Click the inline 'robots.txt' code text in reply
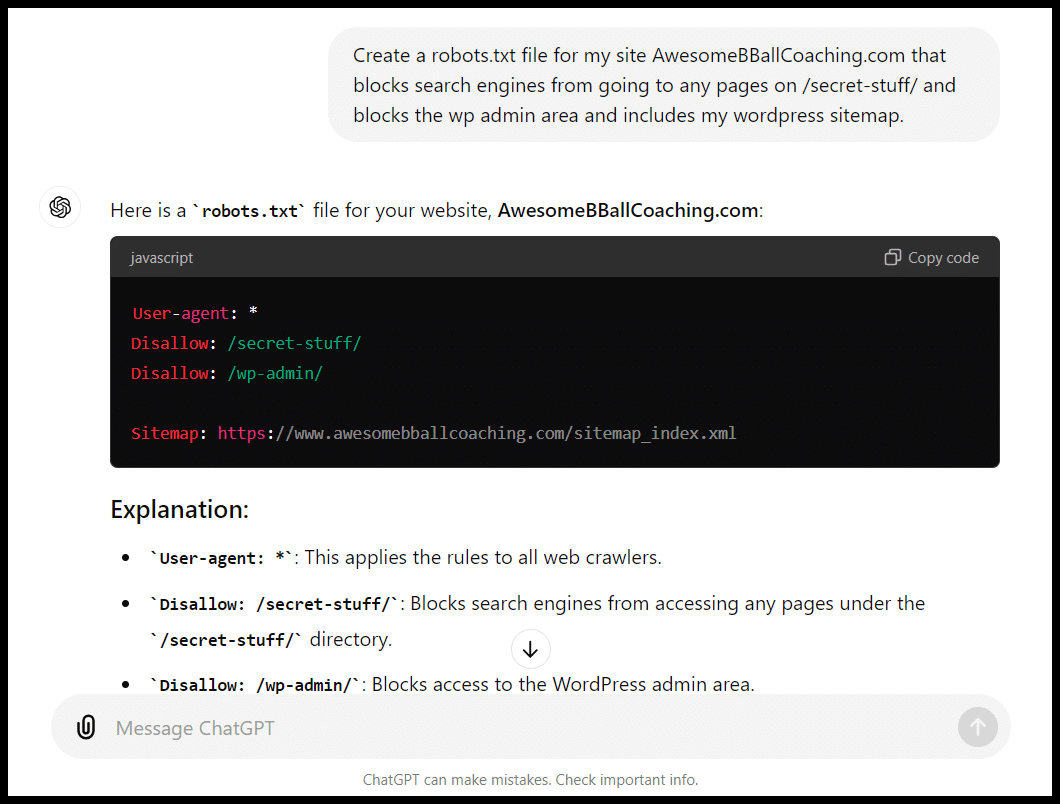This screenshot has width=1060, height=804. [249, 211]
